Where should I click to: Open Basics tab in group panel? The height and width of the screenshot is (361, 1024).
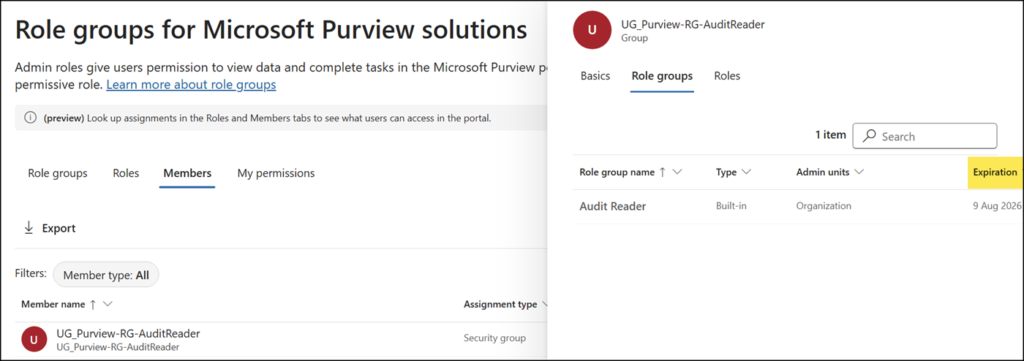[x=595, y=76]
